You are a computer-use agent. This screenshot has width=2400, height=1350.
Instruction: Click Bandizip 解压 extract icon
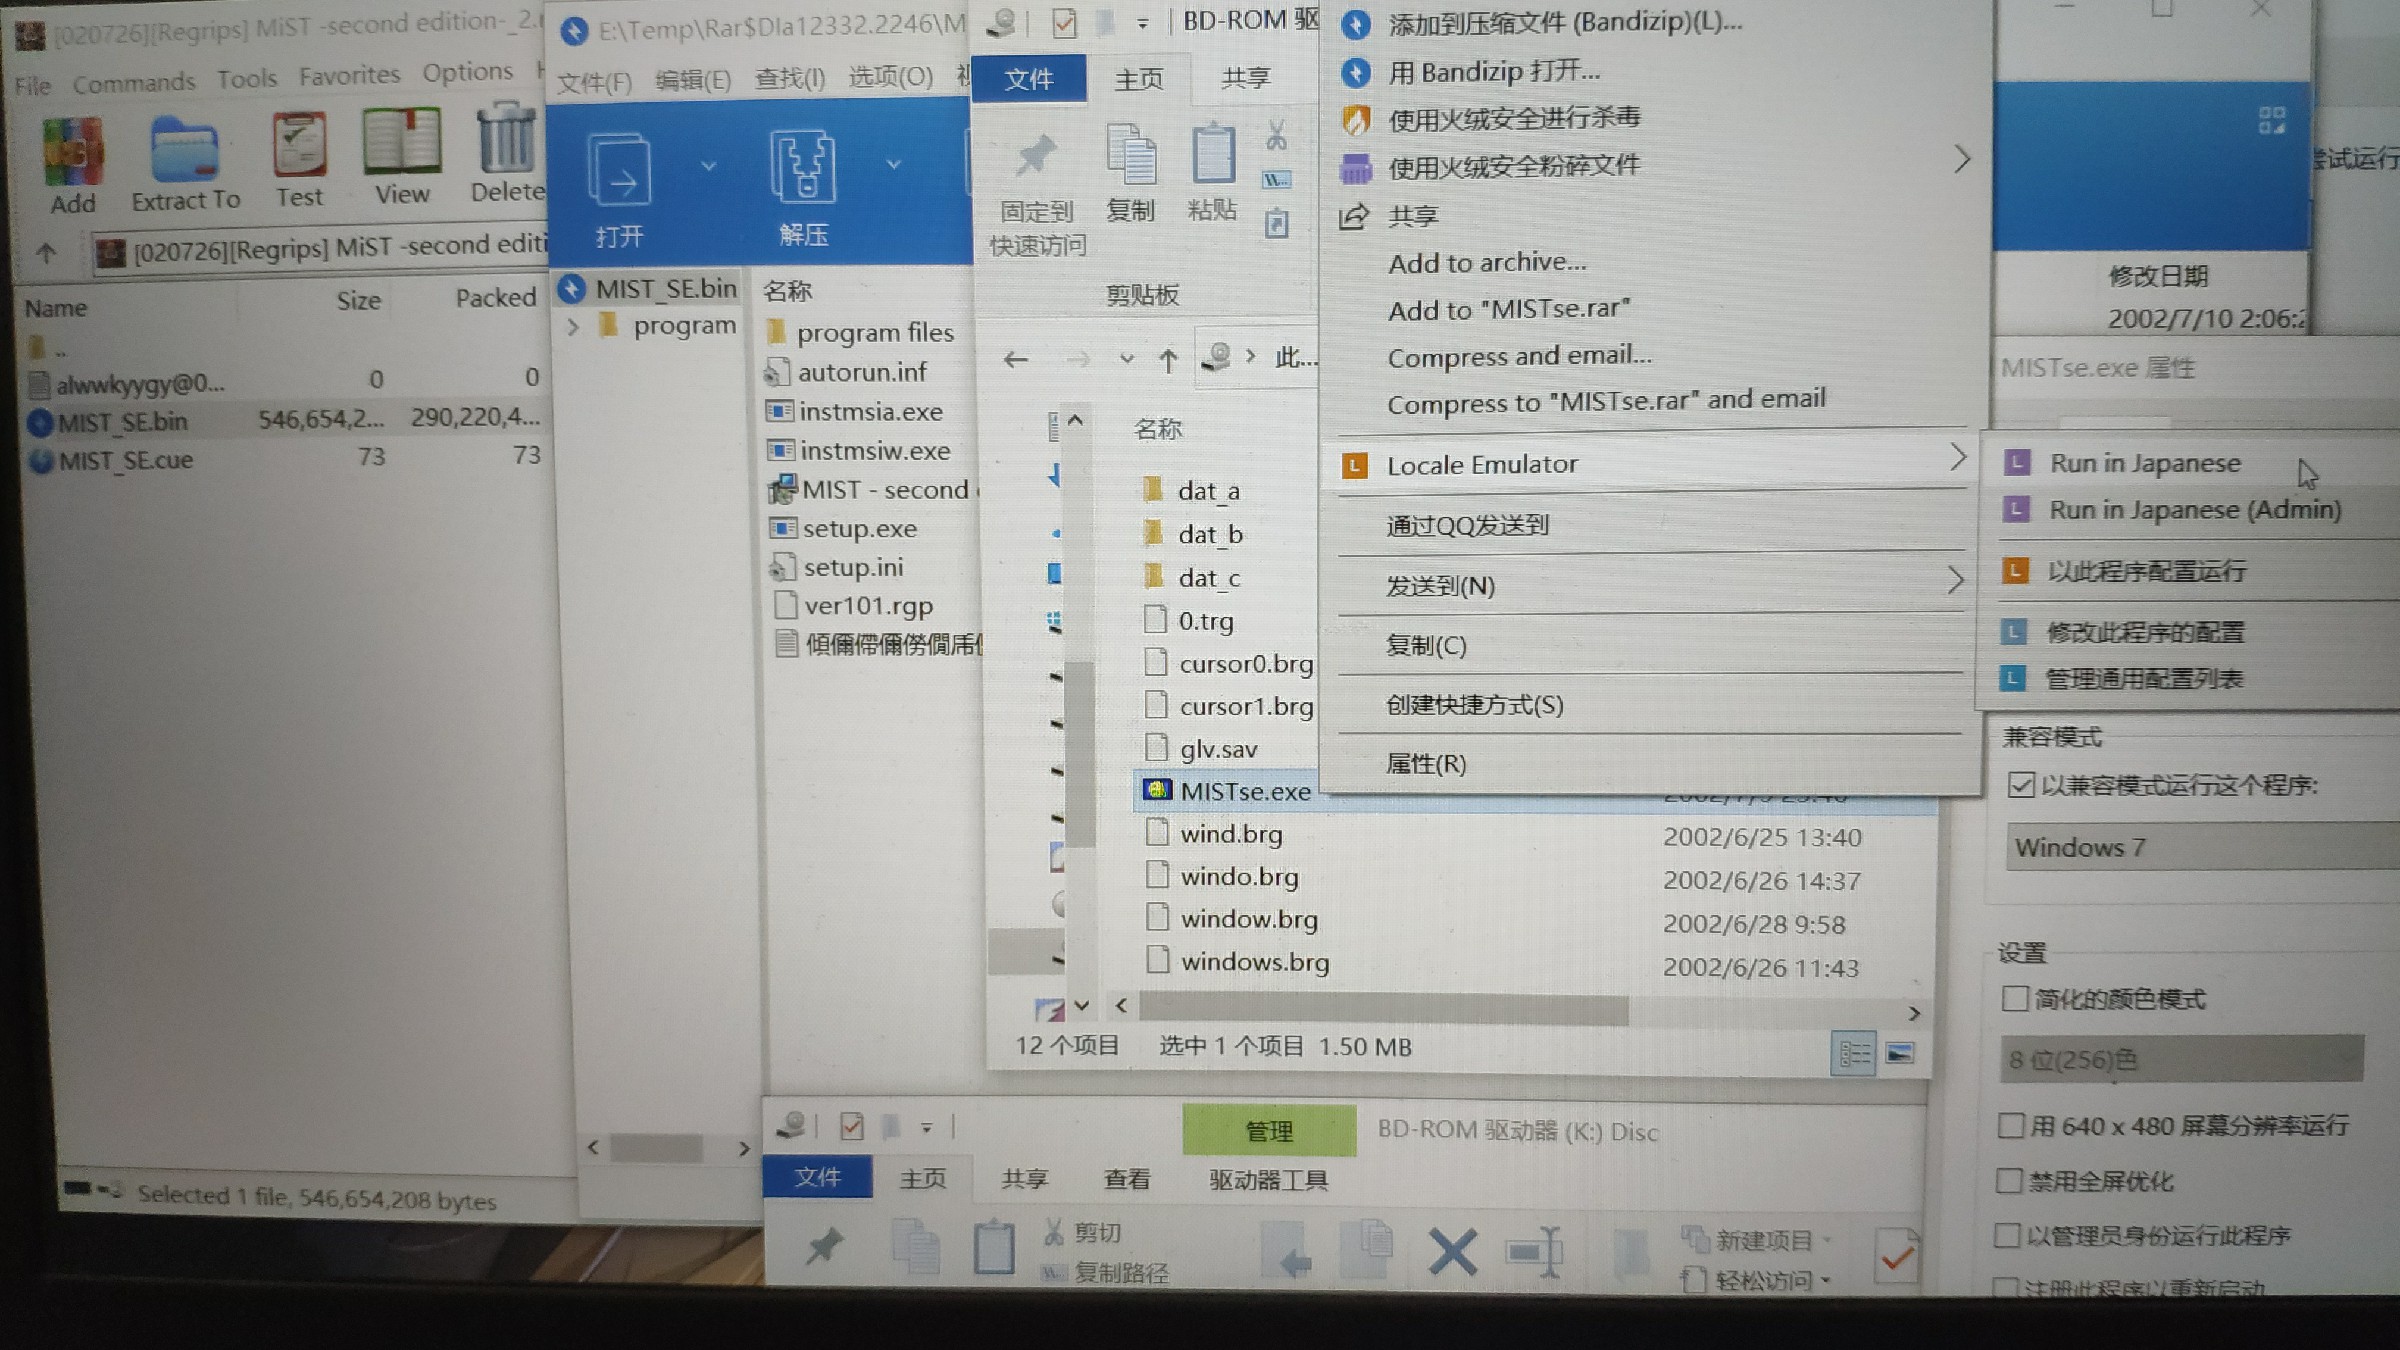point(803,167)
